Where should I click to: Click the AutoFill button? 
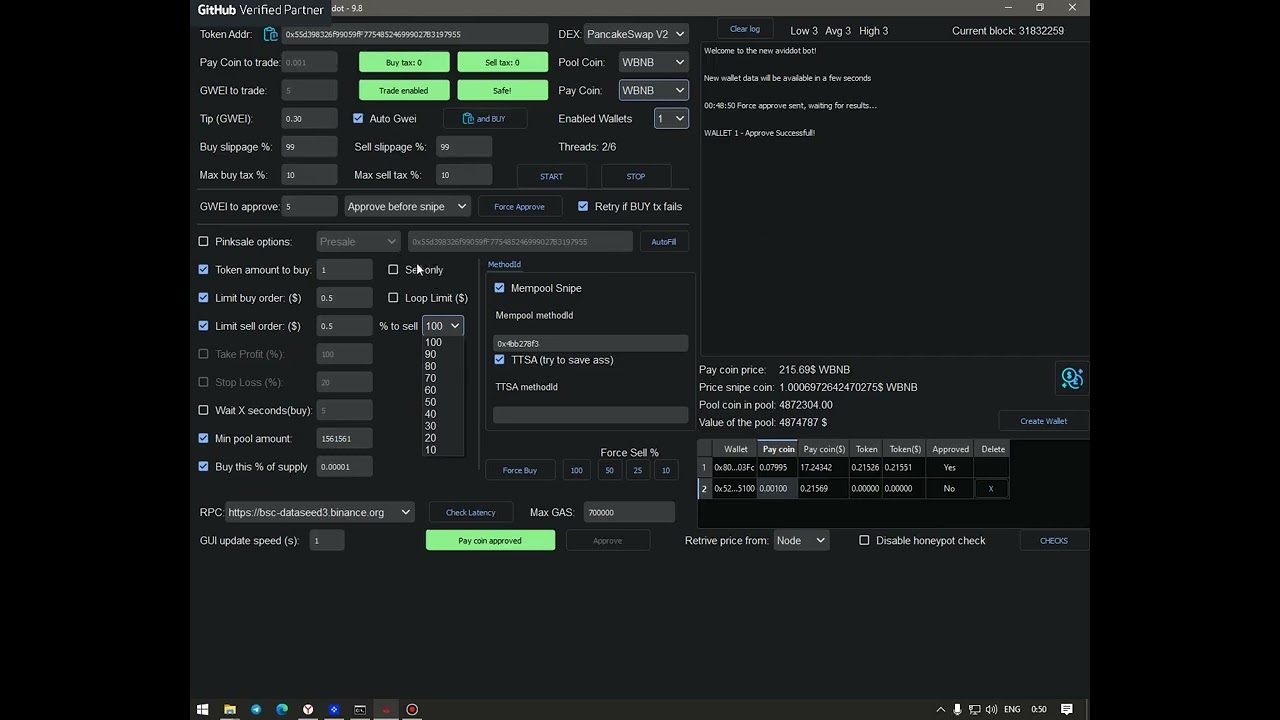coord(664,241)
